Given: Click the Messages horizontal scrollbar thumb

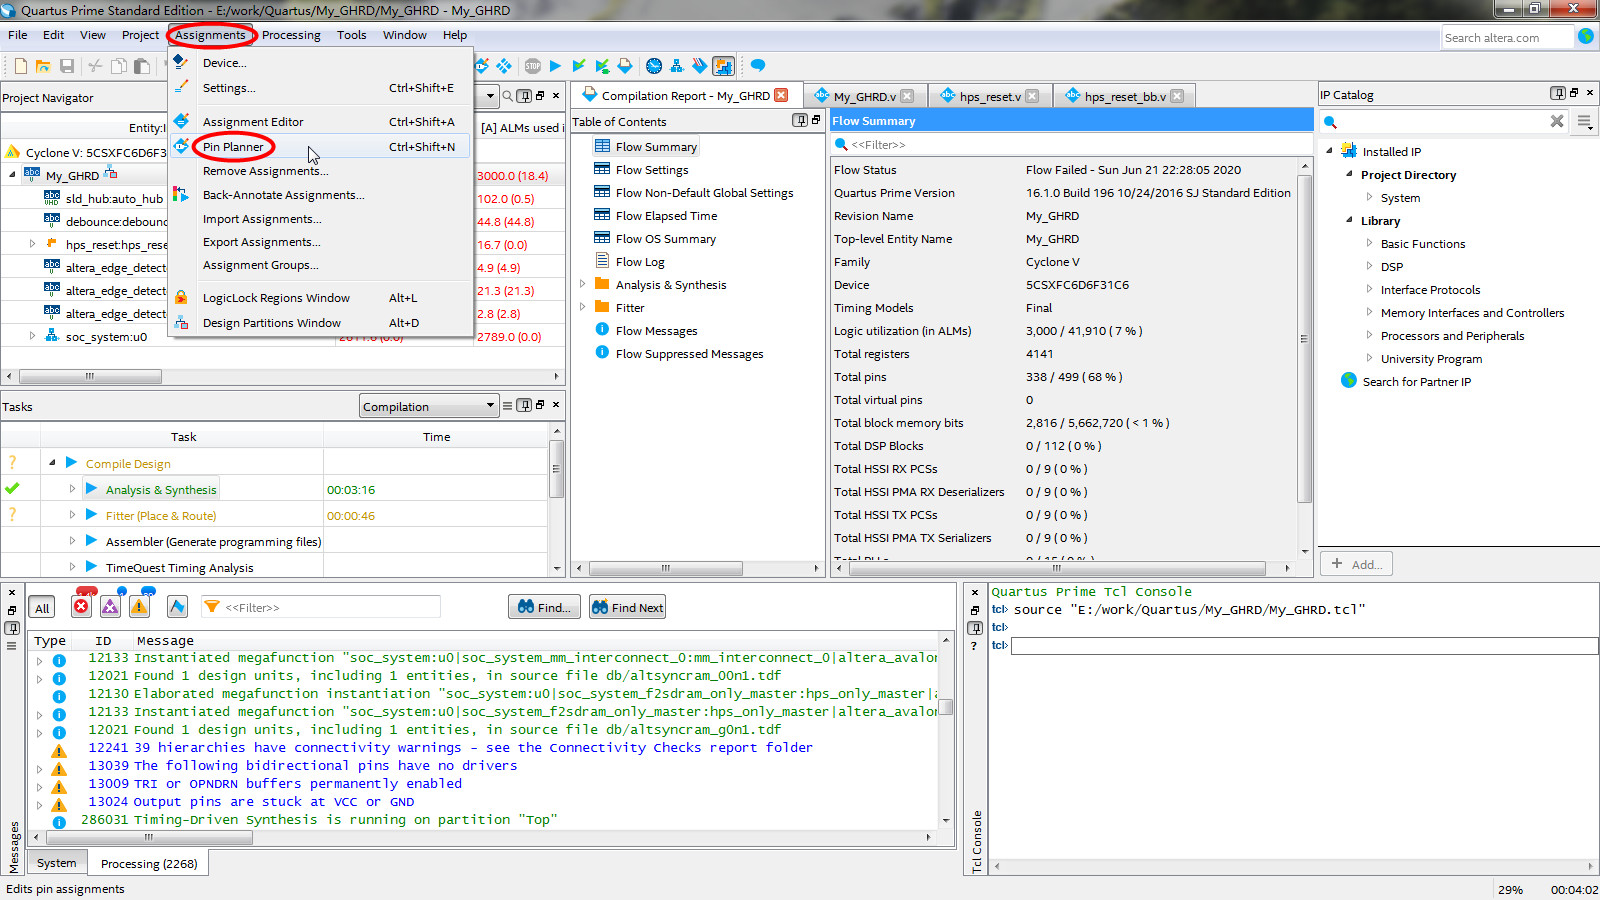Looking at the screenshot, I should 148,838.
